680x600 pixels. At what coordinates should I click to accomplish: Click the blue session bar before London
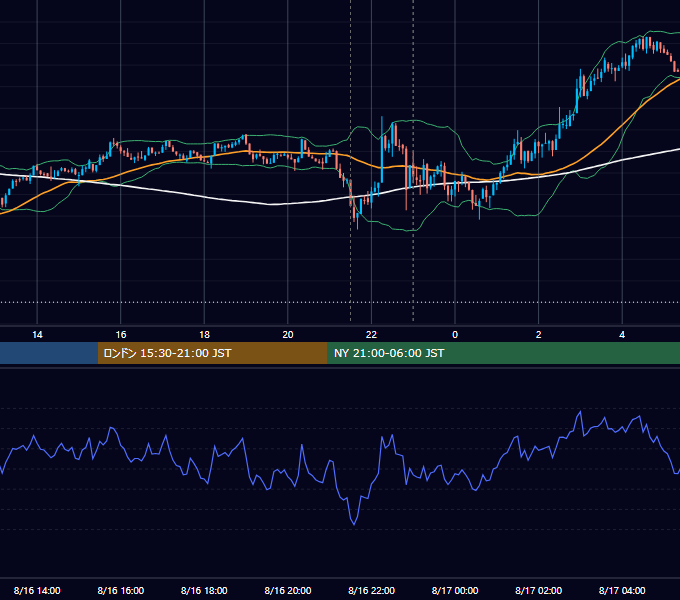[49, 353]
